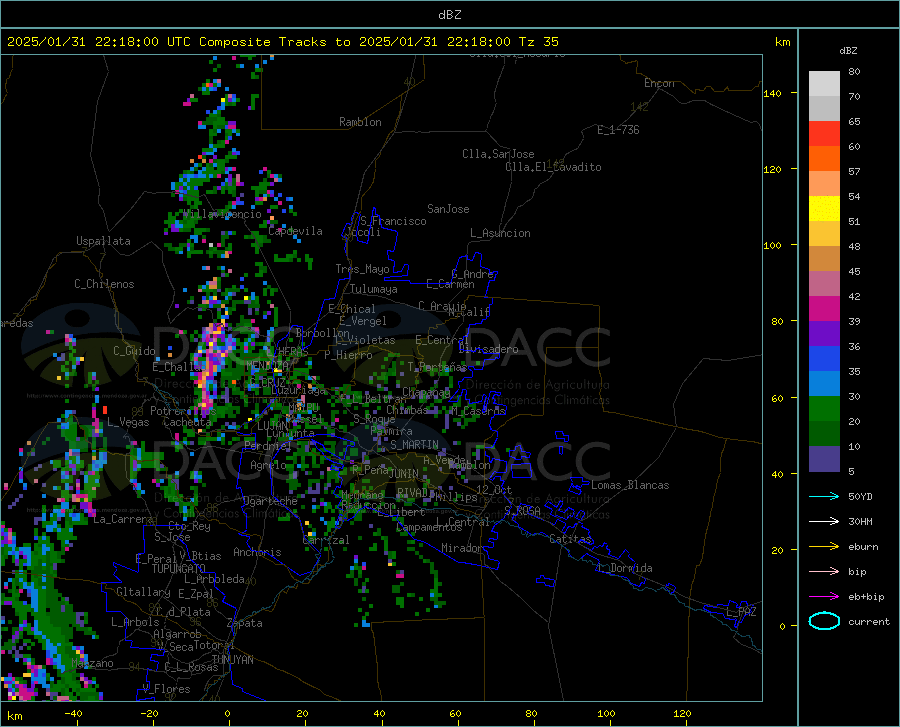Click the 51 dBZ yellow legend swatch
The width and height of the screenshot is (900, 727).
pos(824,208)
